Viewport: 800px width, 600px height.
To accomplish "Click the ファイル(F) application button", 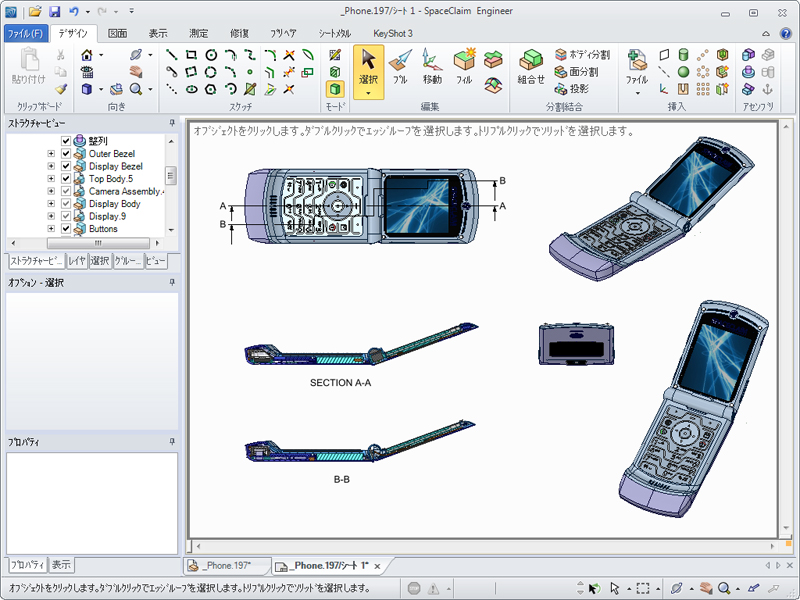I will pyautogui.click(x=24, y=33).
